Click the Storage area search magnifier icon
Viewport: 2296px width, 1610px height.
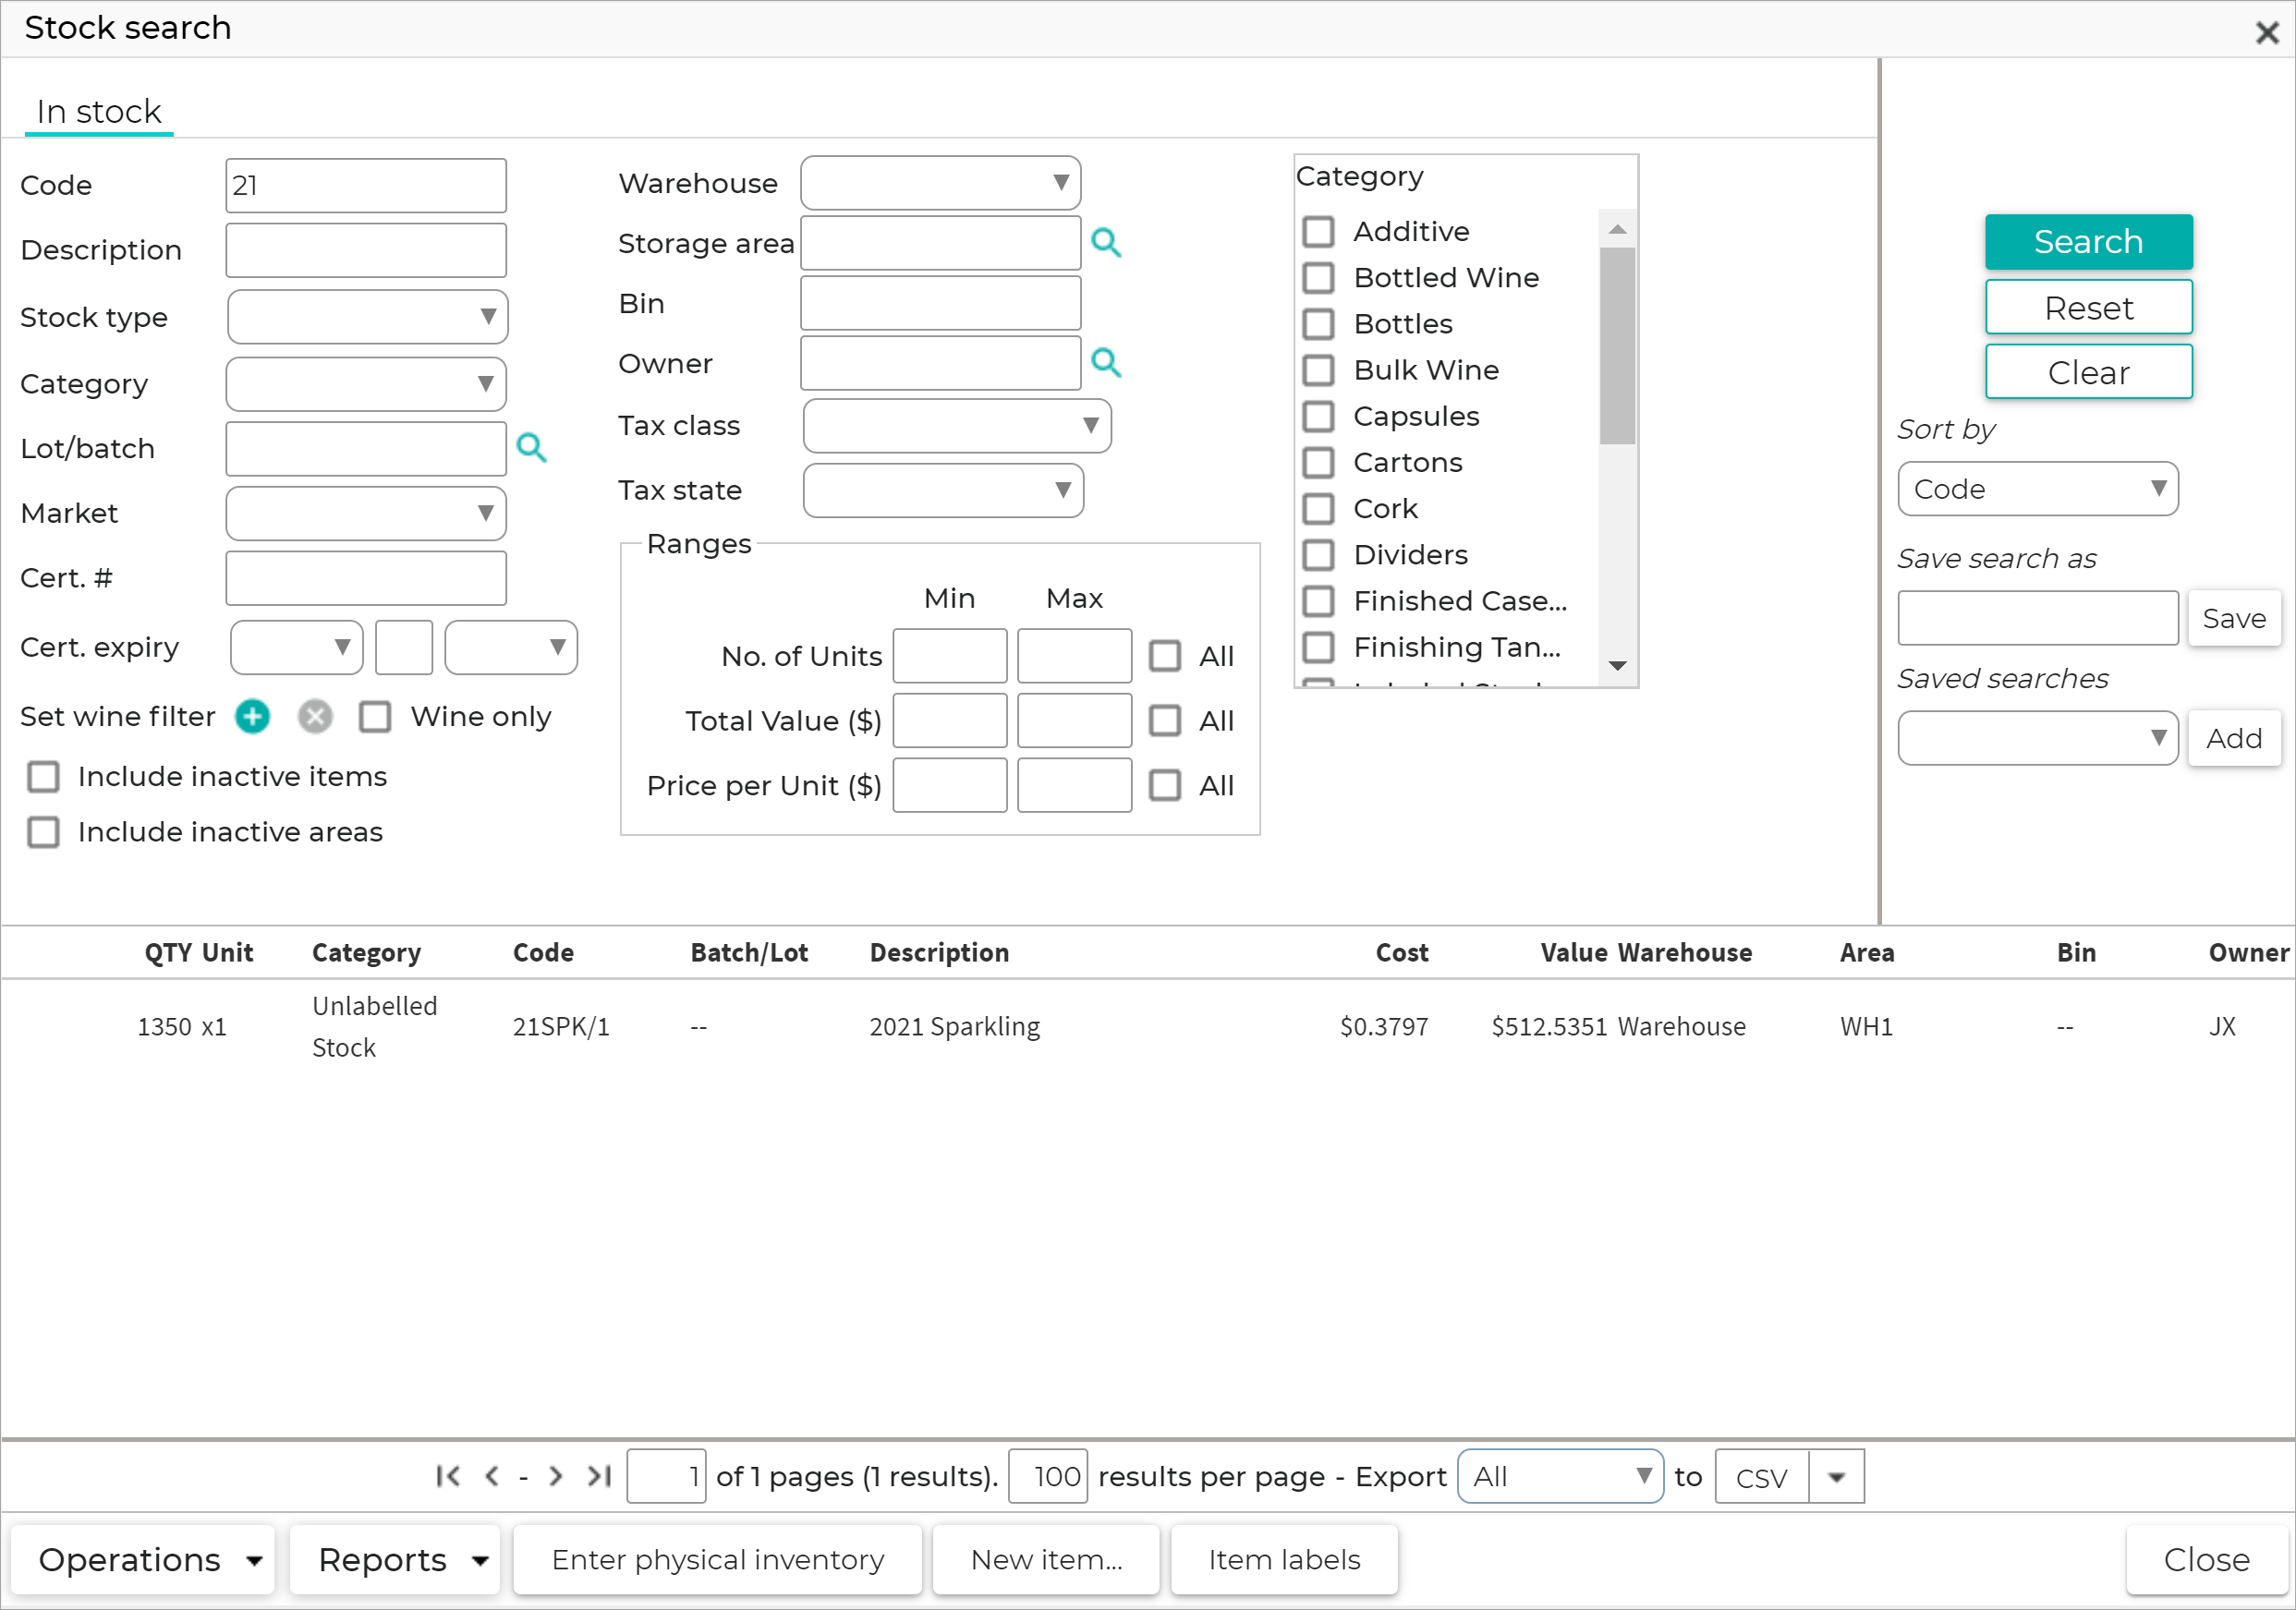click(x=1105, y=242)
